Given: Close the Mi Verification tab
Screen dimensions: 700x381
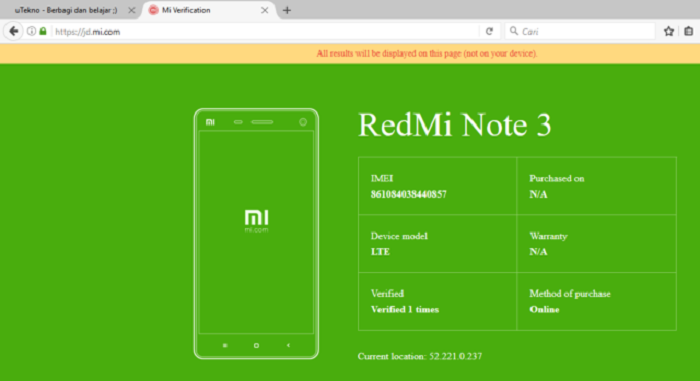Looking at the screenshot, I should click(265, 10).
